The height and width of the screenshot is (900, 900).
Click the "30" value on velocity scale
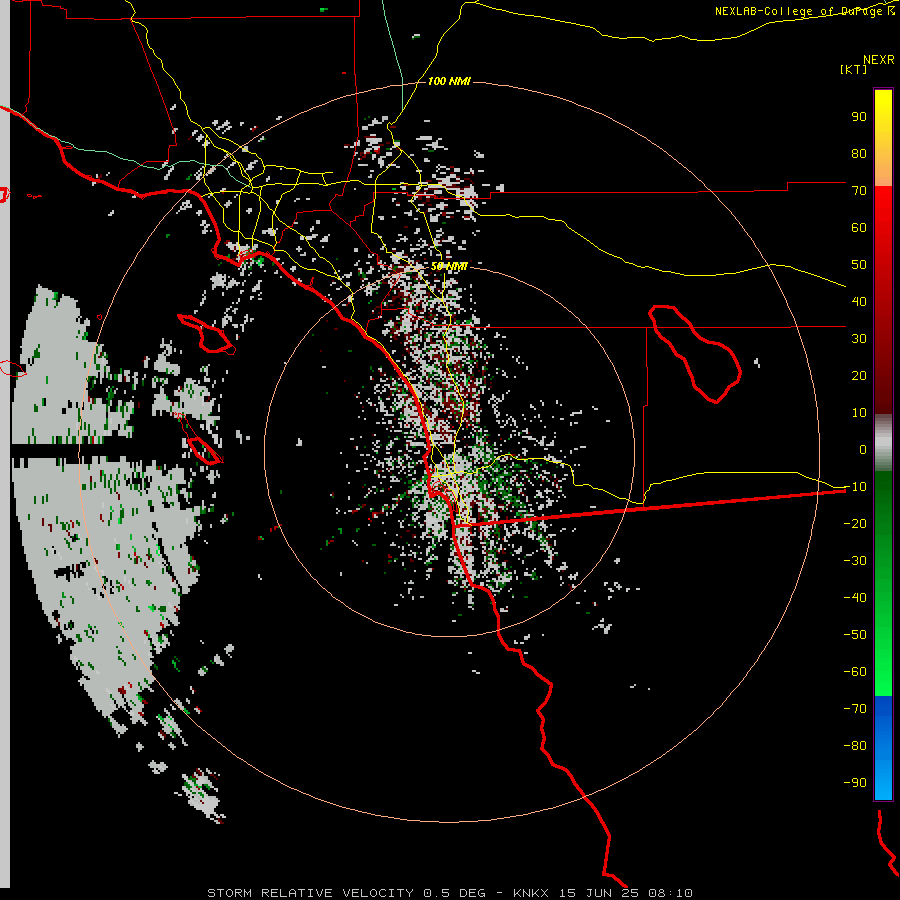[x=859, y=339]
